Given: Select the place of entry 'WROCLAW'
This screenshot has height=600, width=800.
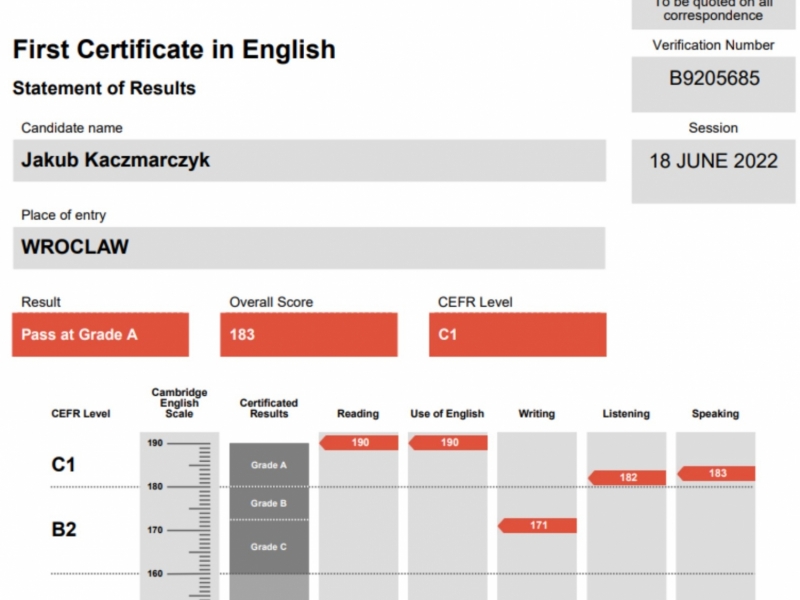Looking at the screenshot, I should (75, 247).
